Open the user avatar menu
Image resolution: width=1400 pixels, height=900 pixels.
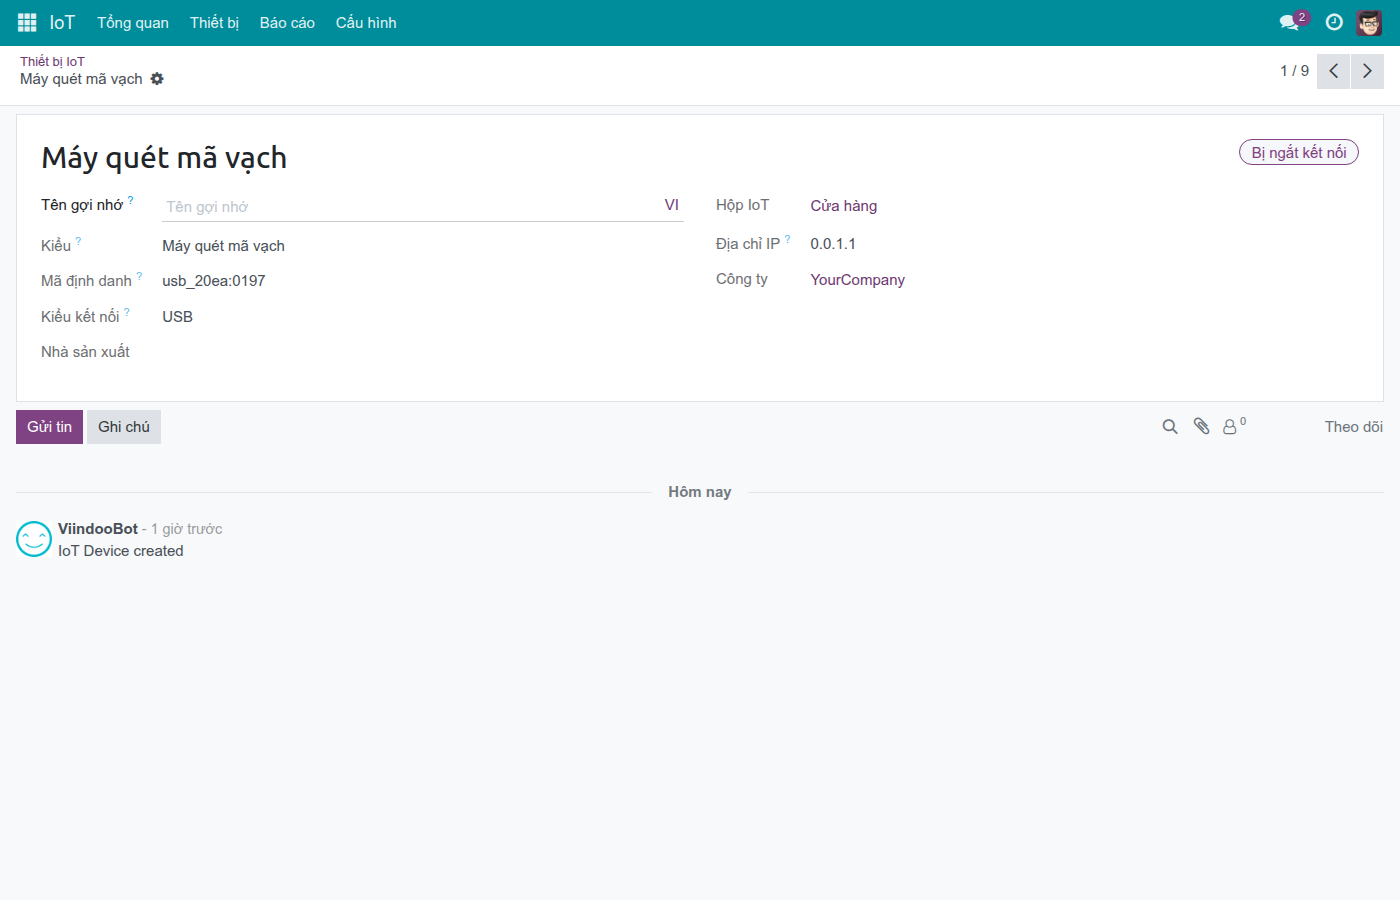(1369, 22)
